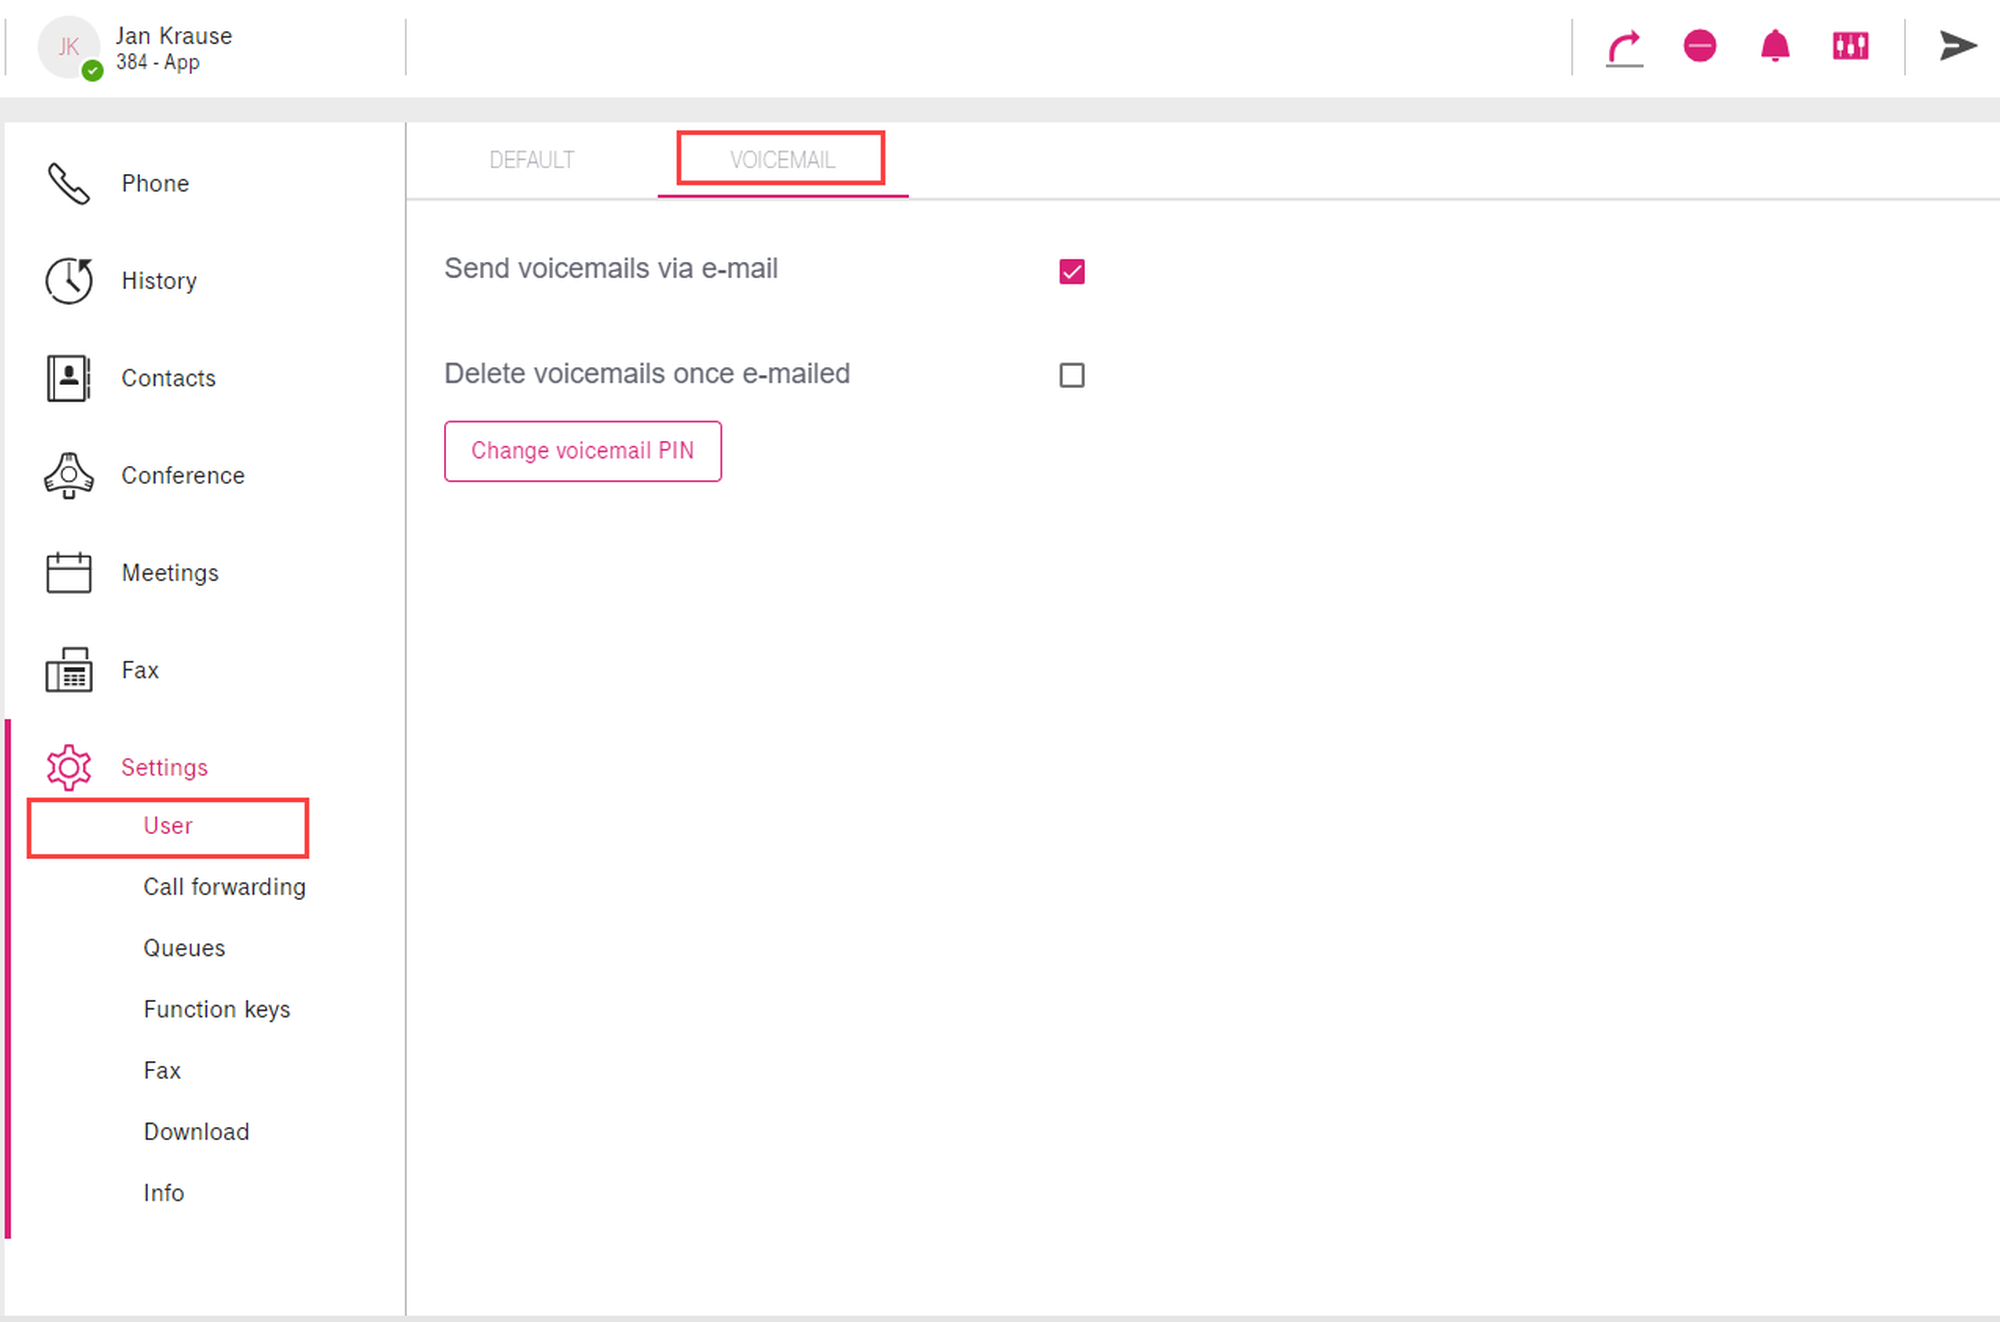Open Conference via speakerphone icon

[x=68, y=476]
